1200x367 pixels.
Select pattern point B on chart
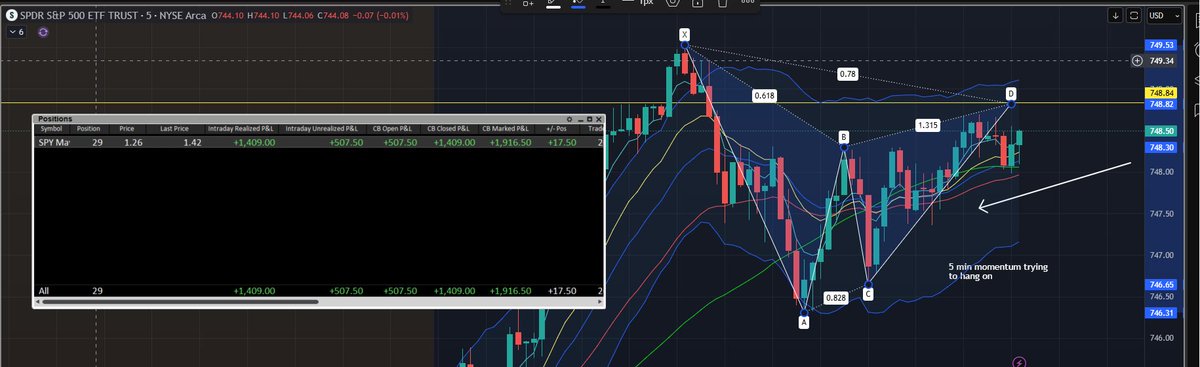844,136
